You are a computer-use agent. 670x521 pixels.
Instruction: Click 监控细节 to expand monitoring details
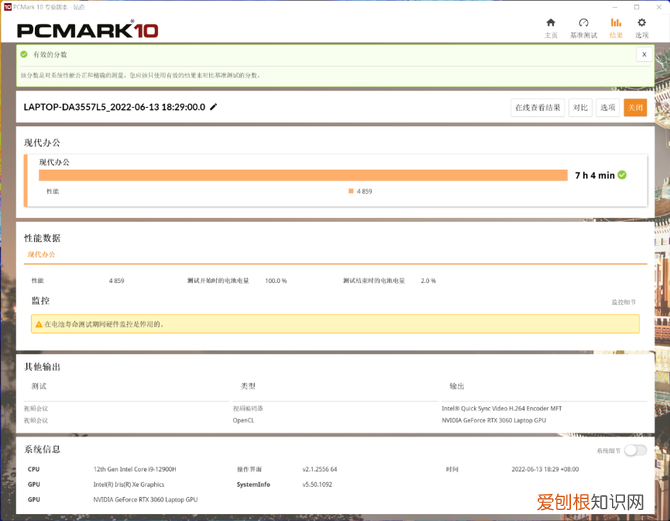[x=623, y=302]
